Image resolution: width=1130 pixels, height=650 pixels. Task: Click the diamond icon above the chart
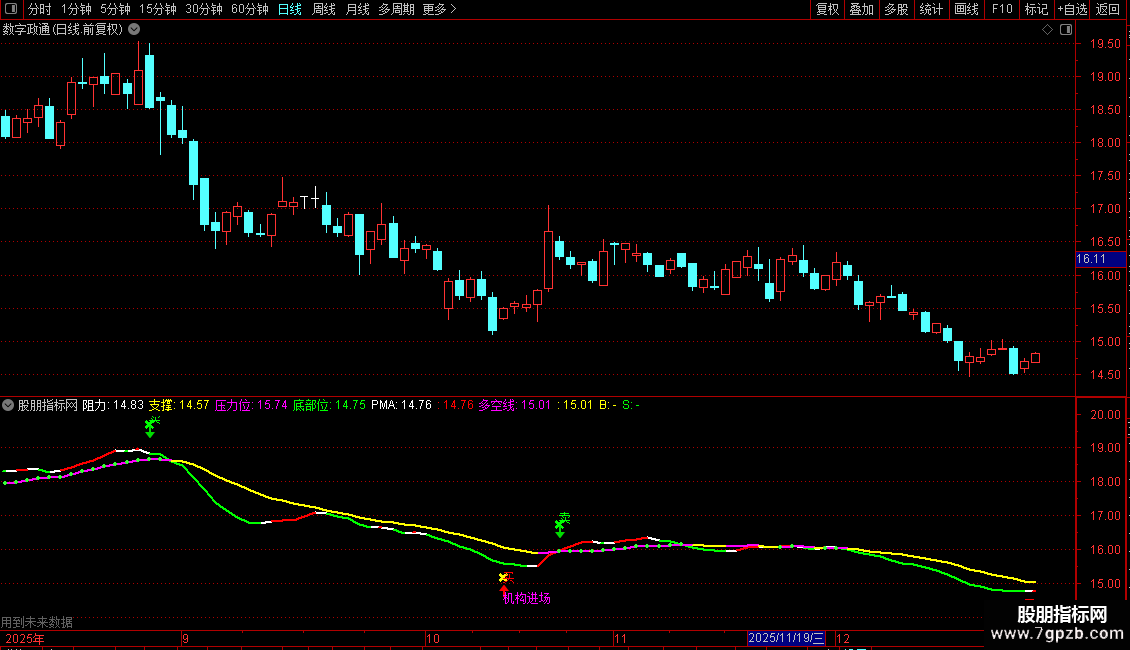(x=1047, y=30)
